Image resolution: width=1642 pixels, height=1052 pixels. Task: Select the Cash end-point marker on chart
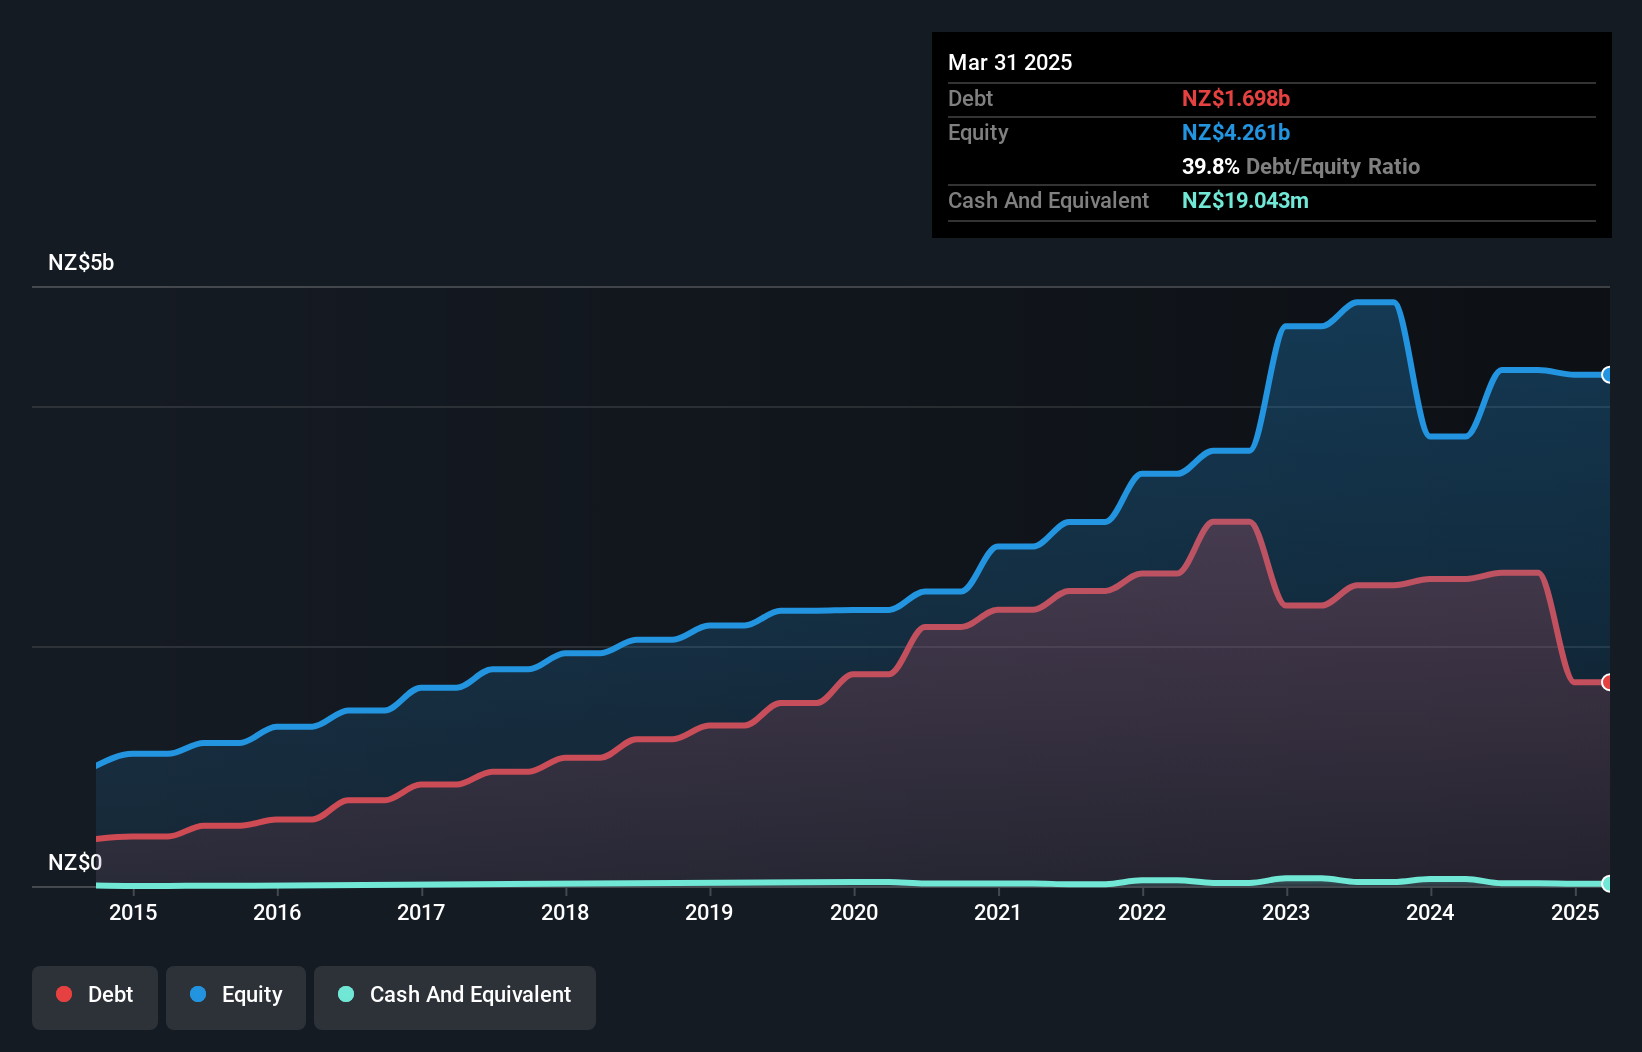1608,884
